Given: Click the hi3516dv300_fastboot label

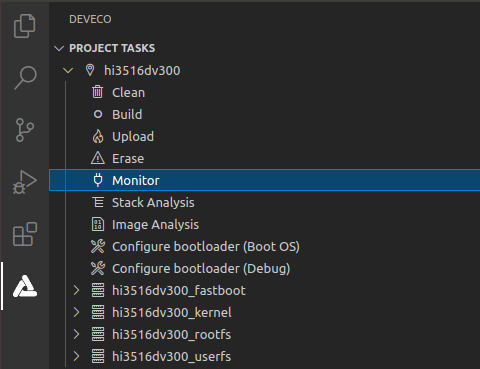Looking at the screenshot, I should [179, 291].
